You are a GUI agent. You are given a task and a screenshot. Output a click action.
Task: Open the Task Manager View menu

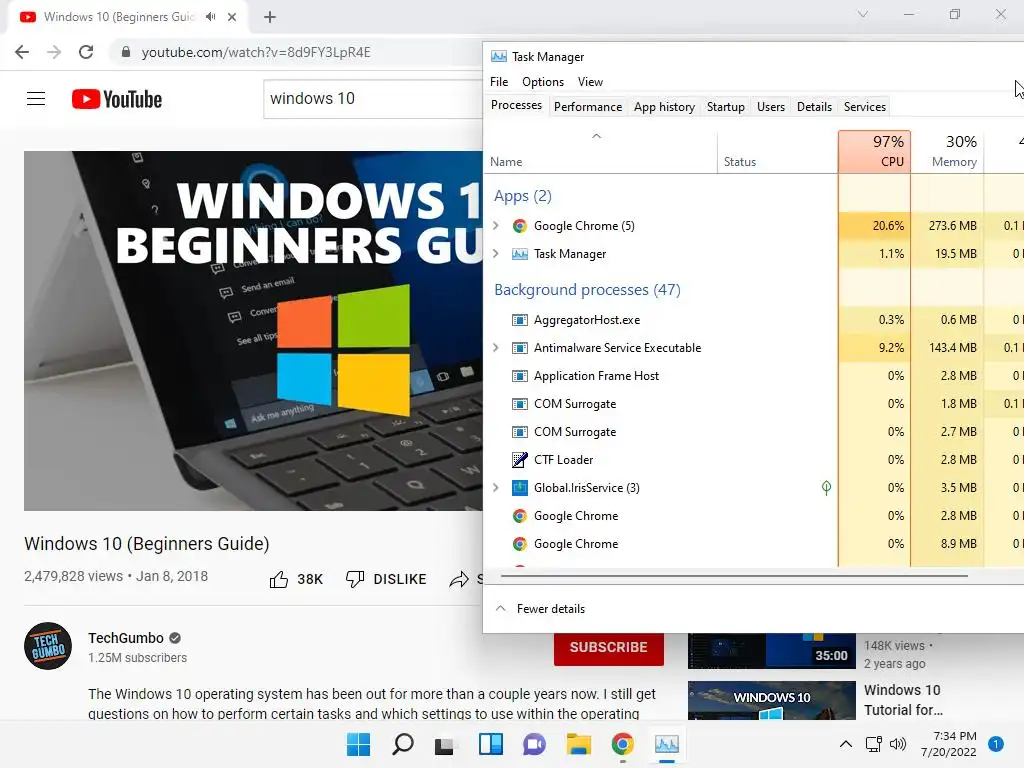pos(590,82)
